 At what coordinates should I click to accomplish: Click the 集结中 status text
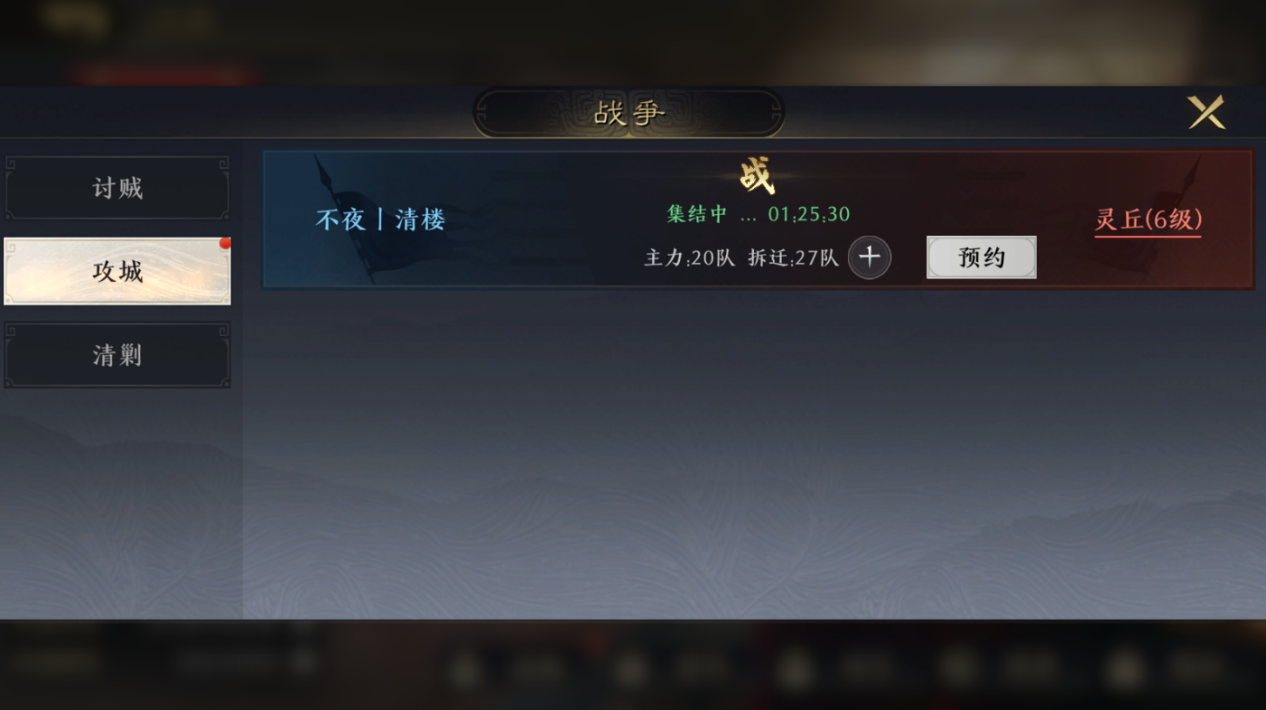point(697,215)
